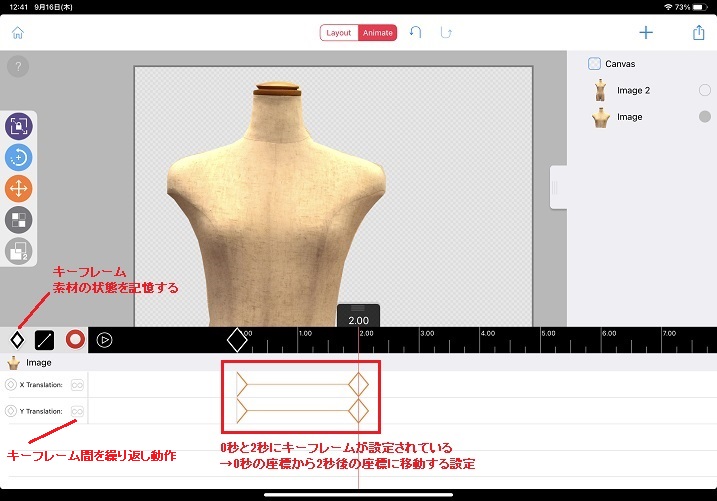Image resolution: width=717 pixels, height=501 pixels.
Task: Select the purple scale tool
Action: [x=19, y=126]
